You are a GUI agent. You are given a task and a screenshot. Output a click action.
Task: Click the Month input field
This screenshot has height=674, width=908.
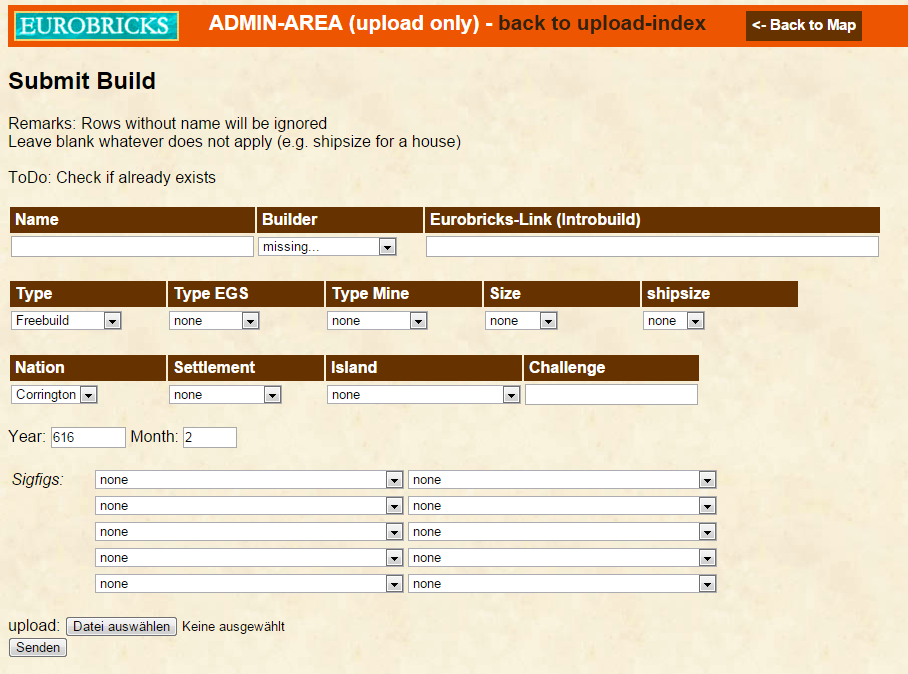[x=210, y=437]
